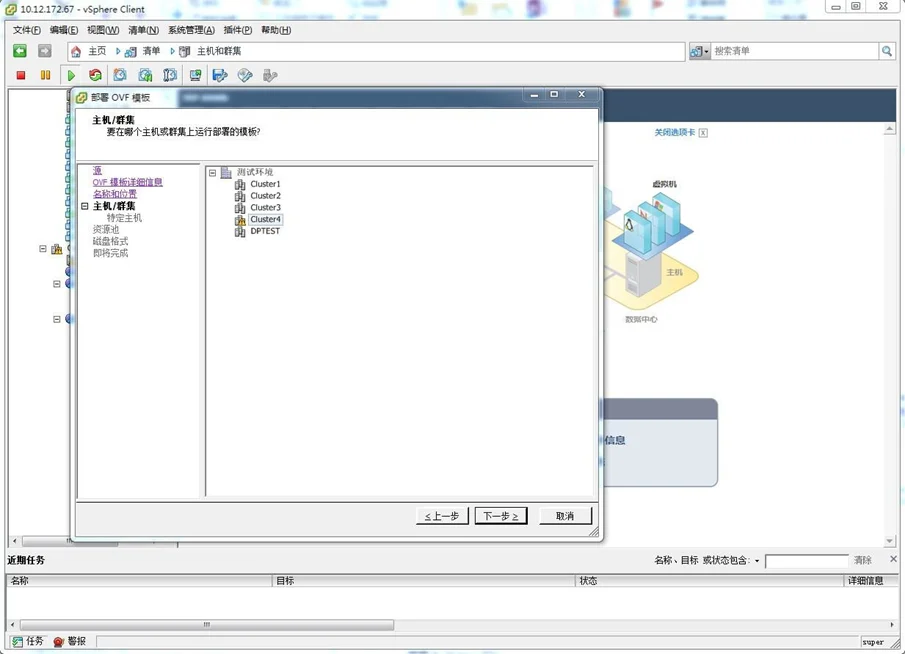Go to home via house icon
Image resolution: width=905 pixels, height=654 pixels.
pos(76,51)
